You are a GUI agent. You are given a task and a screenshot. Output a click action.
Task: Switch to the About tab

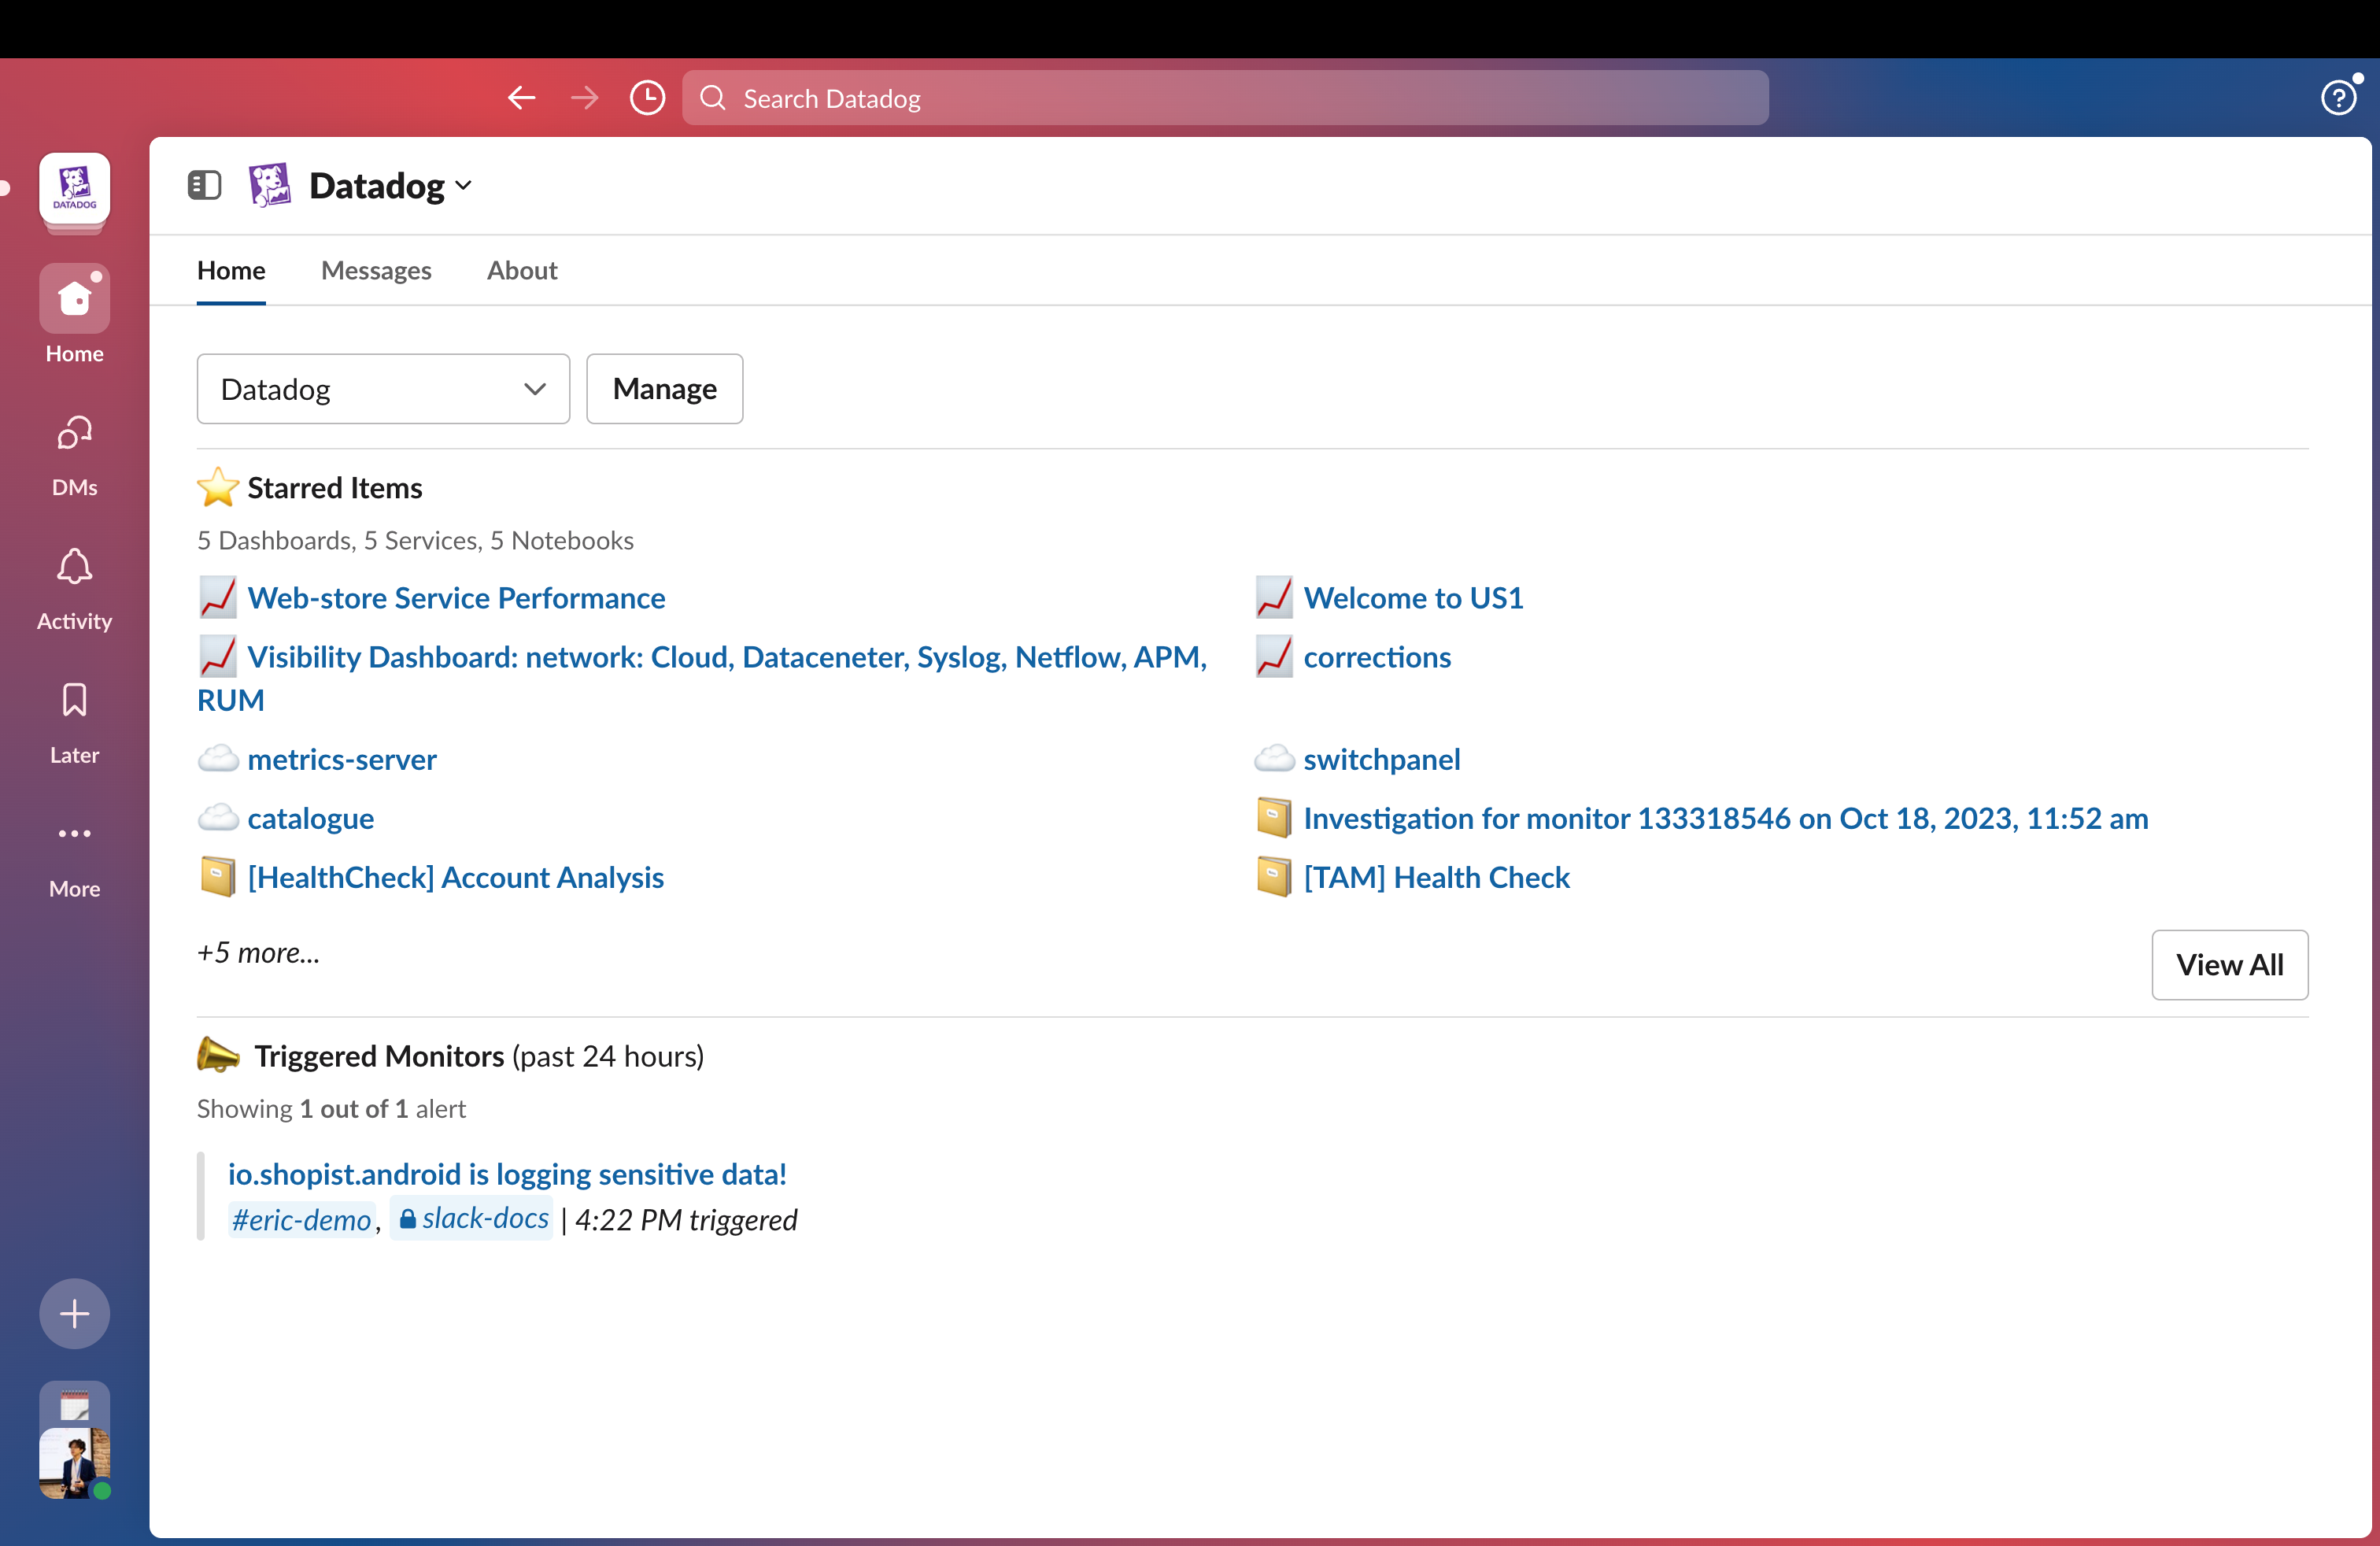tap(521, 270)
